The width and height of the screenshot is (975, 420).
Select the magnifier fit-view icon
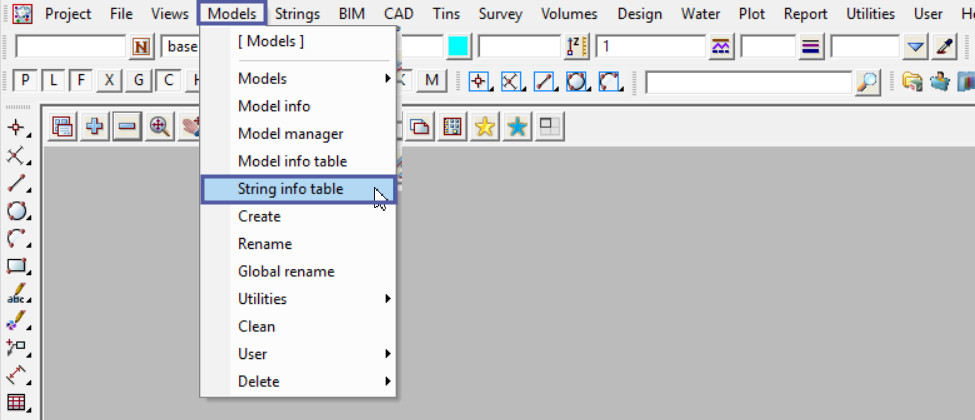coord(158,127)
